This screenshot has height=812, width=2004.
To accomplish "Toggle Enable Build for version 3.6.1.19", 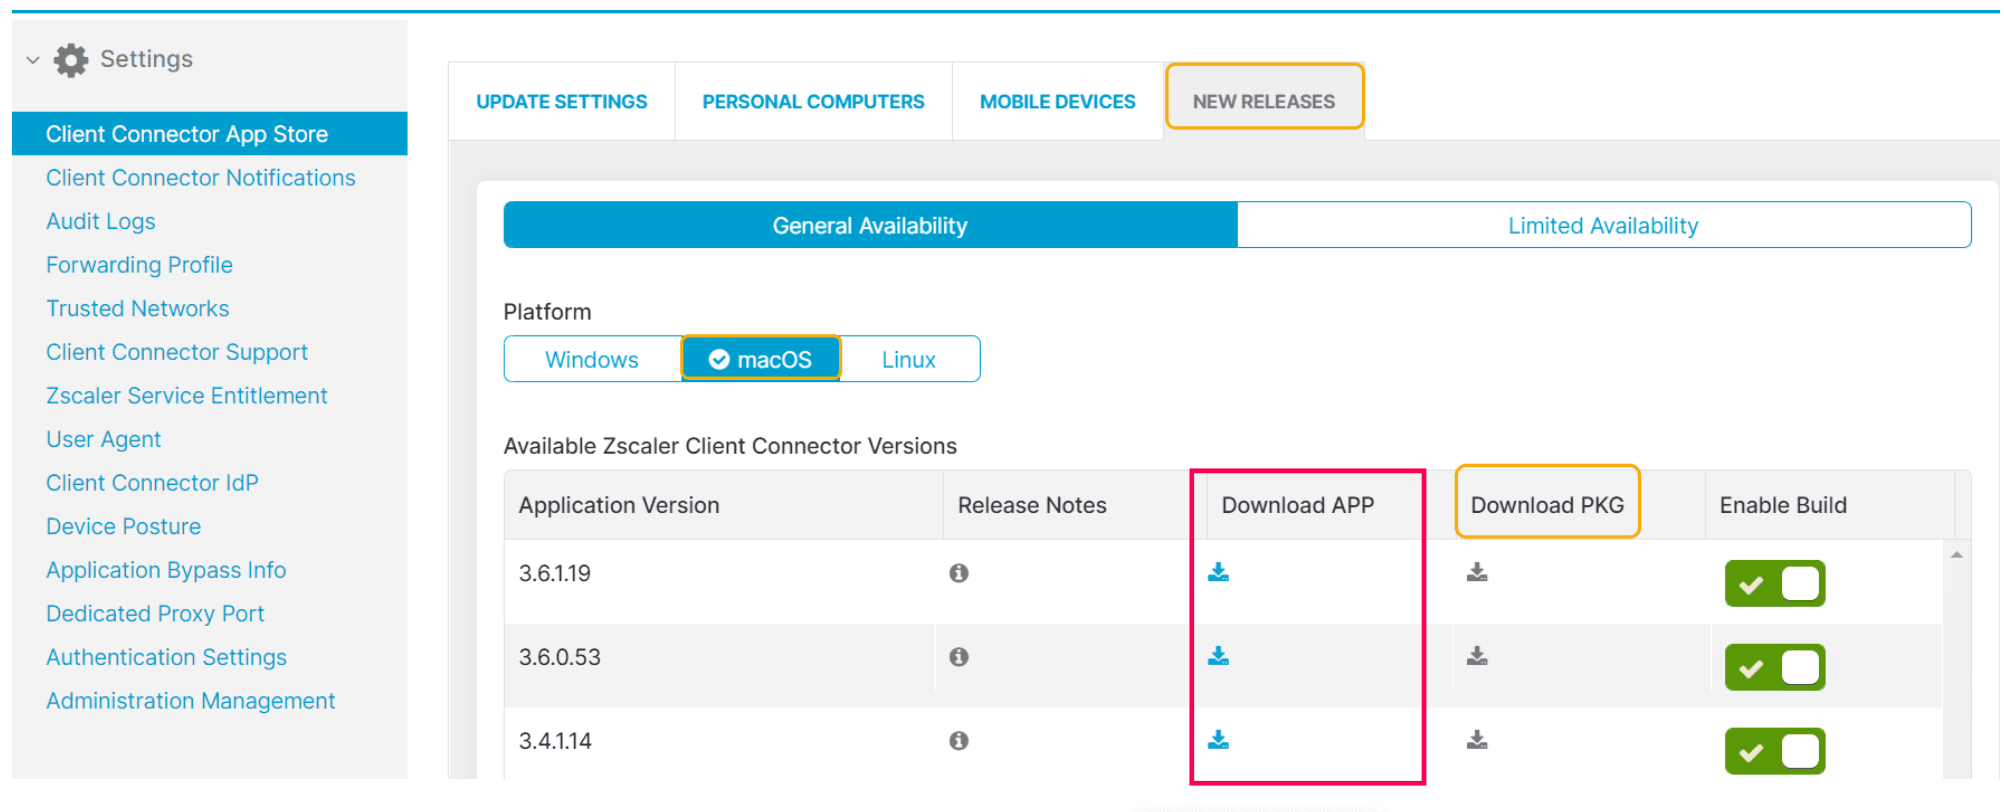I will click(x=1775, y=584).
